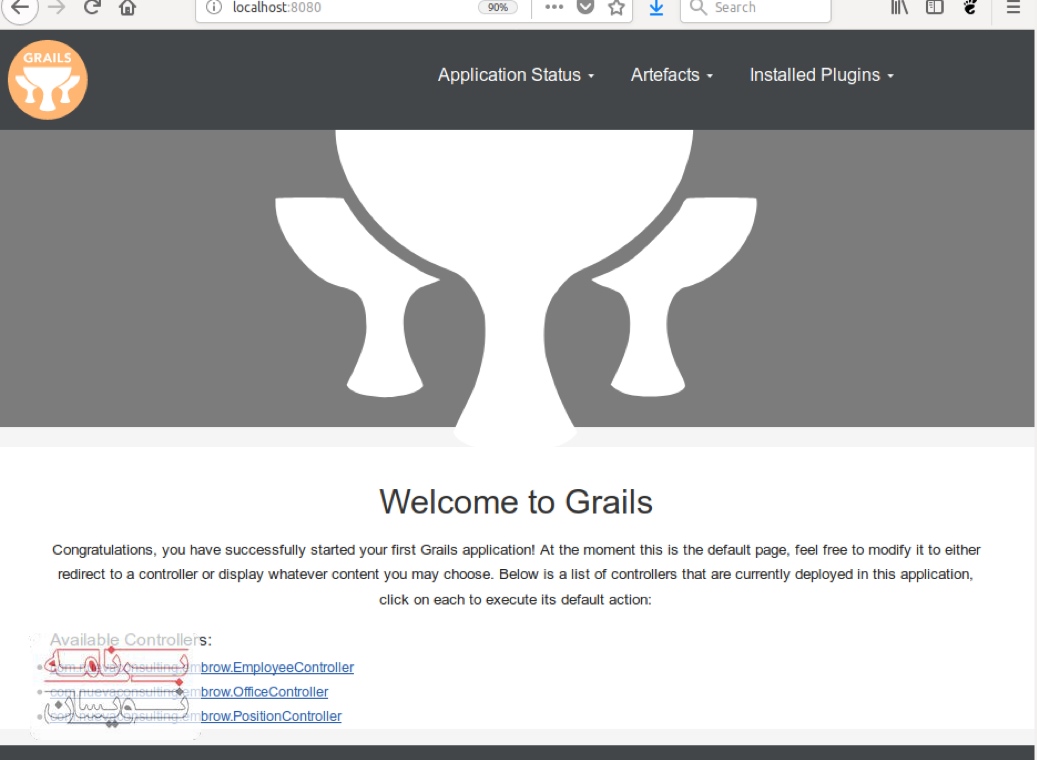1037x760 pixels.
Task: Open the page actions three-dot menu
Action: (554, 8)
